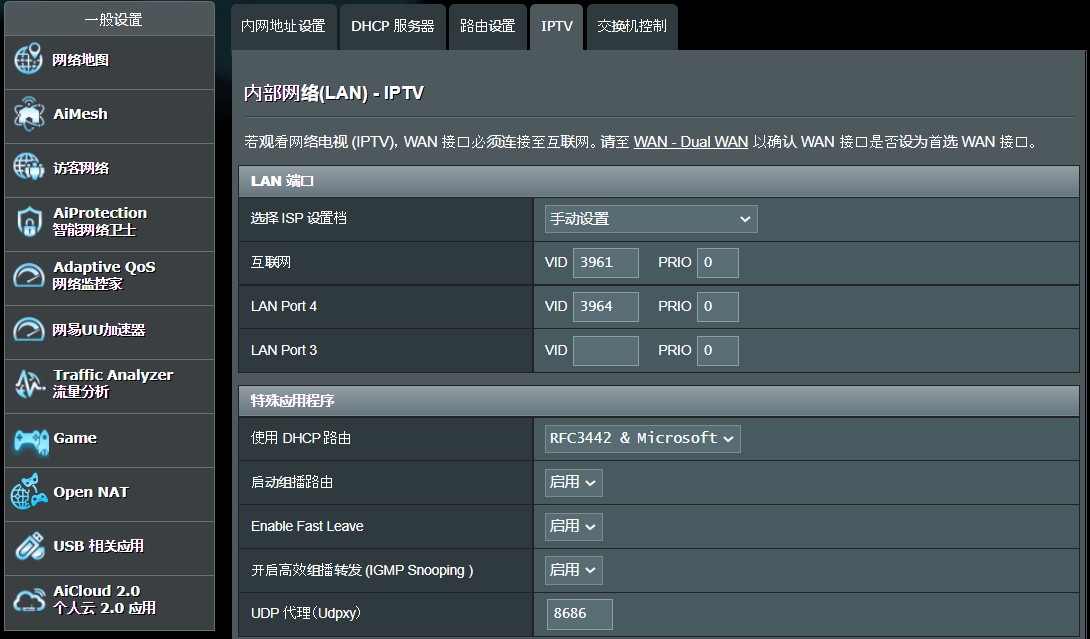Switch to the DHCP 服务器 tab
1090x639 pixels.
[x=392, y=27]
